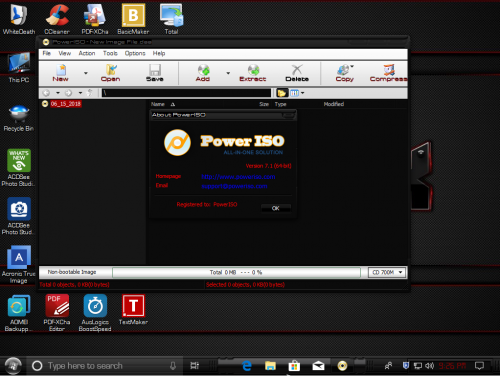This screenshot has height=376, width=500.
Task: Open the Options menu
Action: (135, 53)
